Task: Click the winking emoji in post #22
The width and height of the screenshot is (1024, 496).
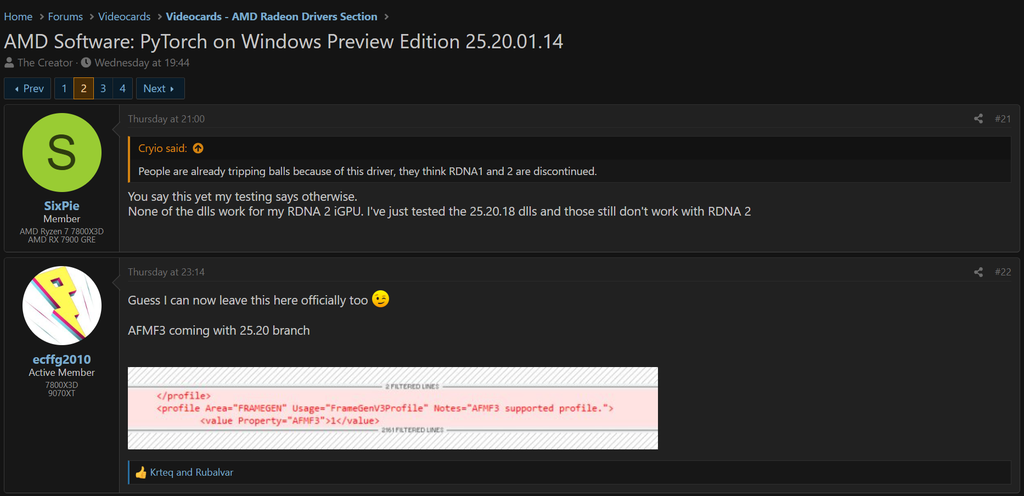Action: click(x=381, y=300)
